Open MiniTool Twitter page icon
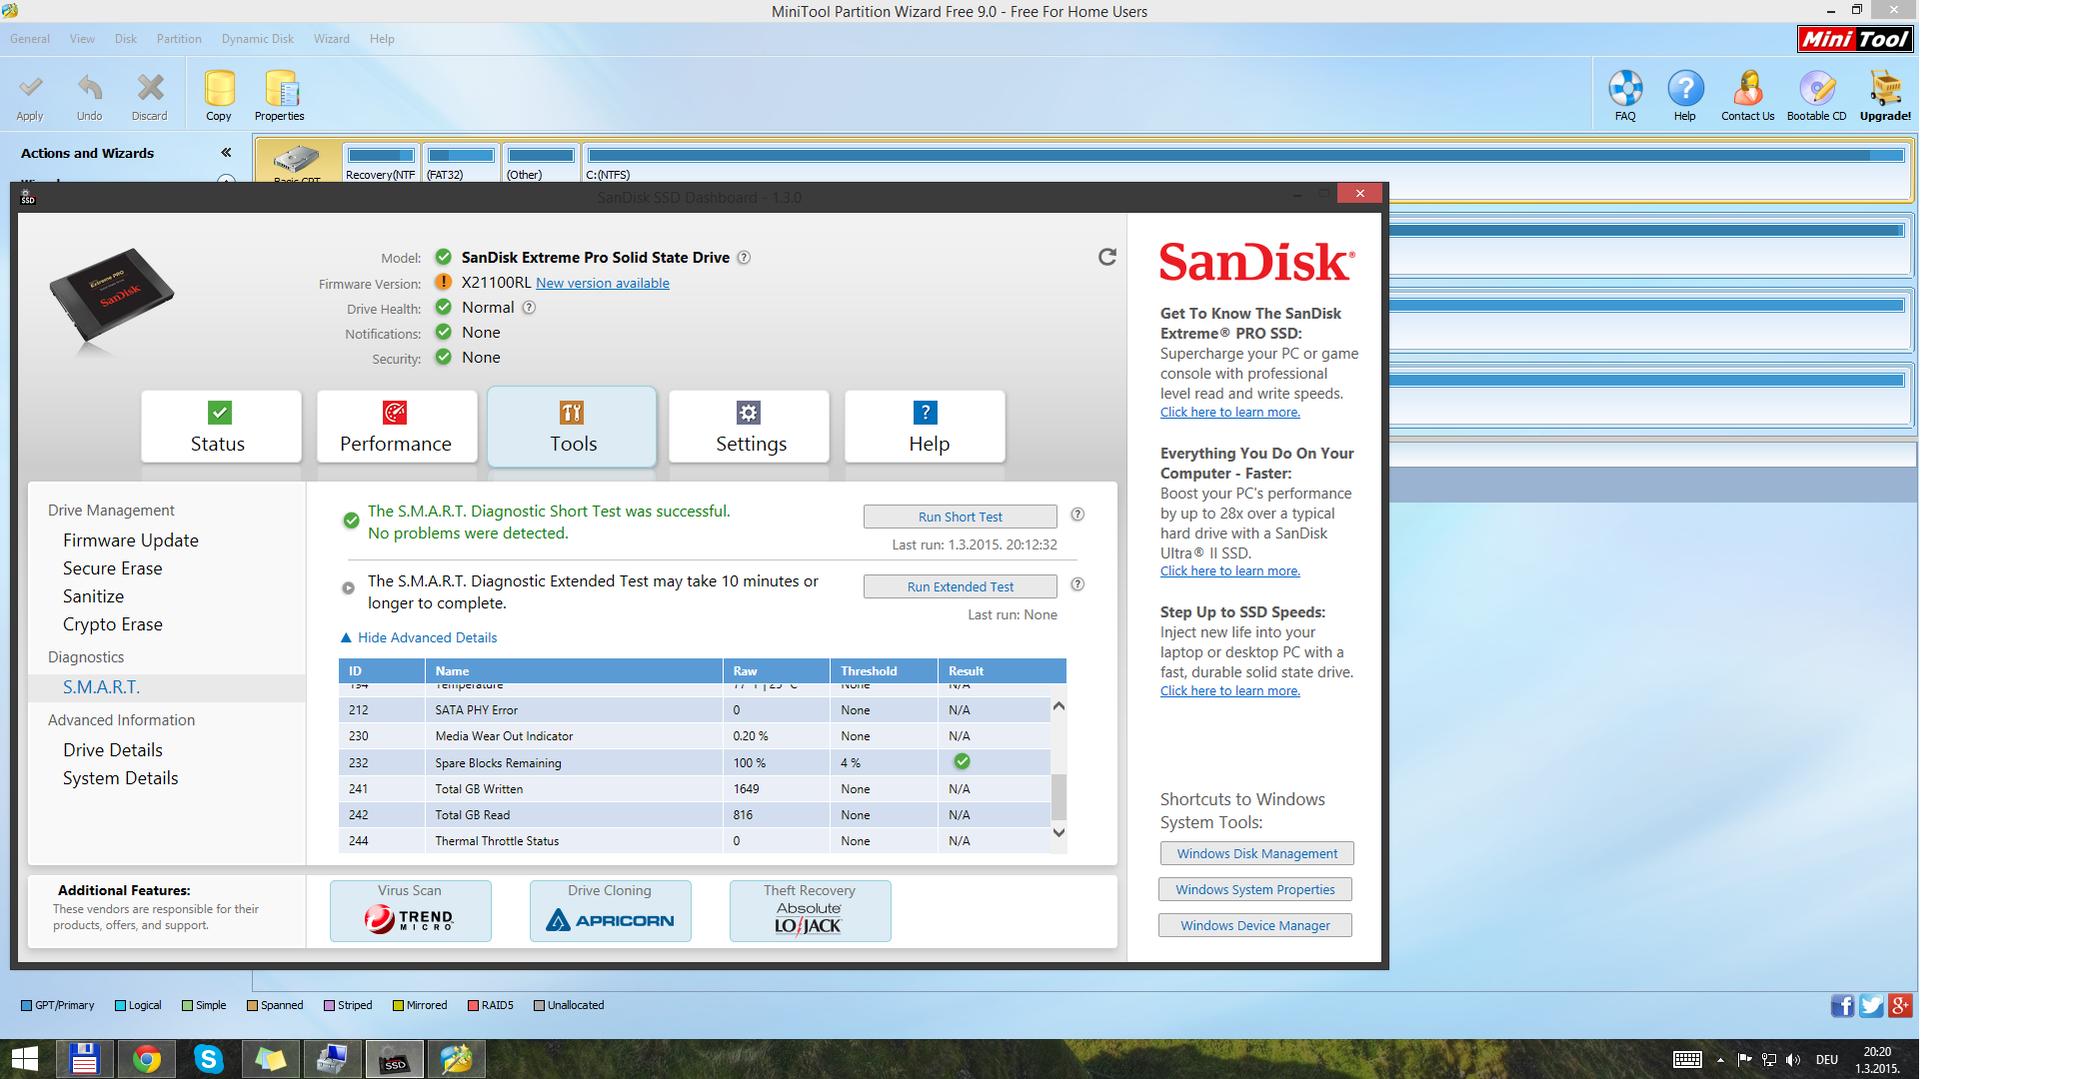This screenshot has width=2097, height=1079. click(x=1871, y=1006)
